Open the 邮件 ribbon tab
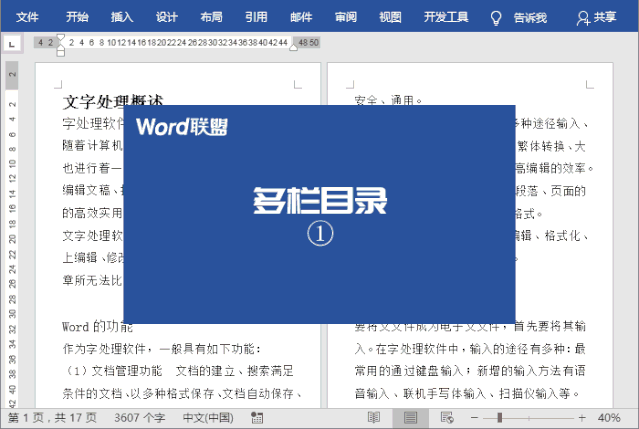This screenshot has height=429, width=639. 301,17
